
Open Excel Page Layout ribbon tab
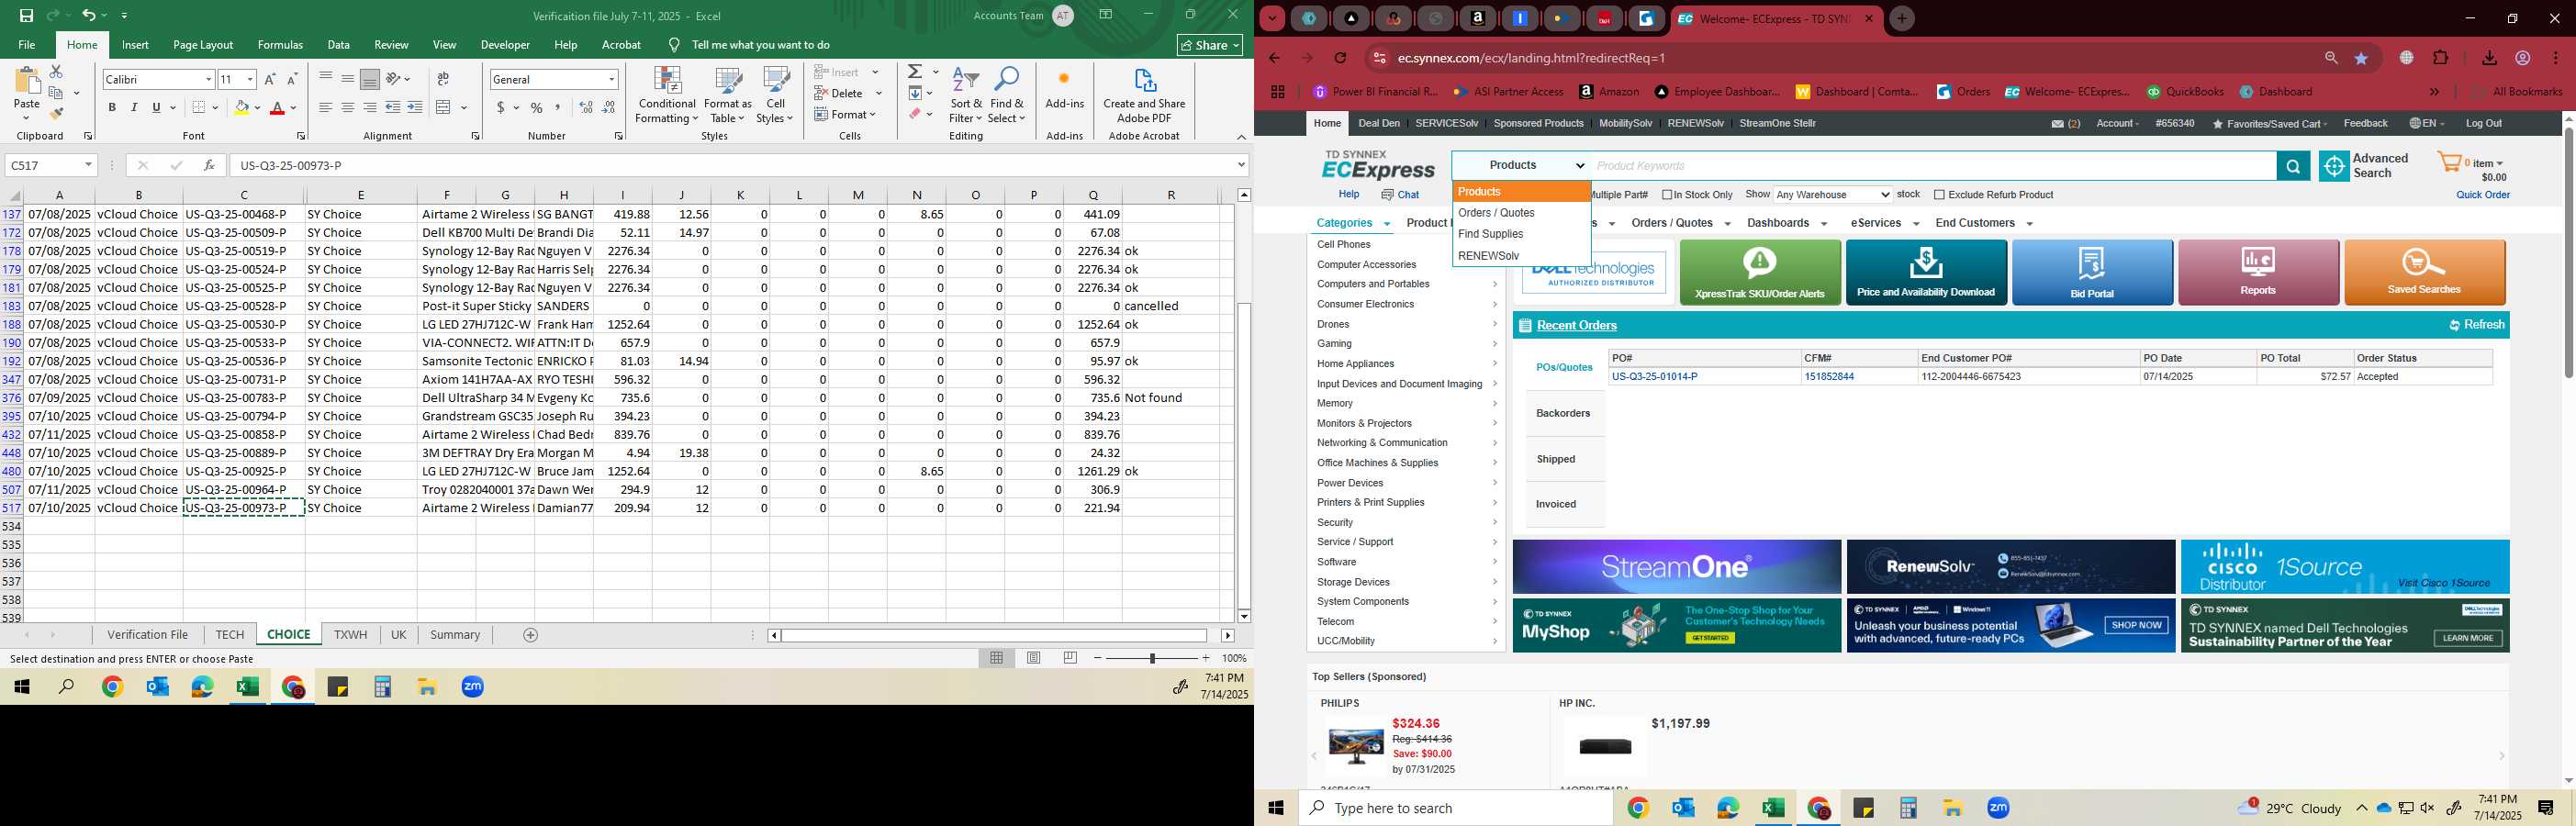pos(203,45)
